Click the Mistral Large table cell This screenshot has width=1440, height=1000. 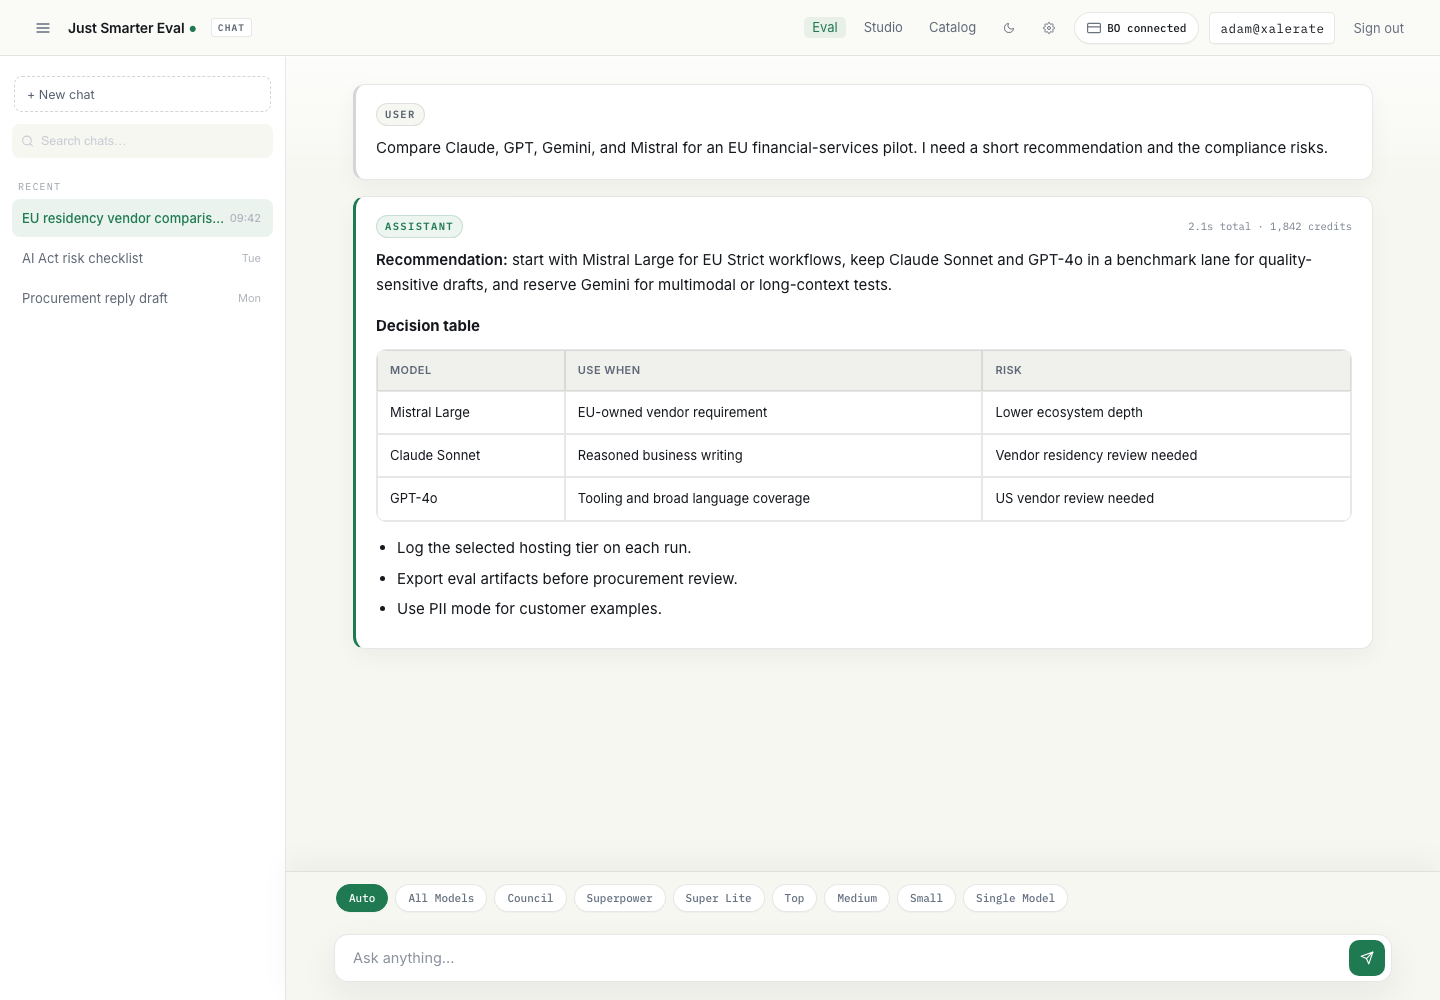(x=471, y=412)
